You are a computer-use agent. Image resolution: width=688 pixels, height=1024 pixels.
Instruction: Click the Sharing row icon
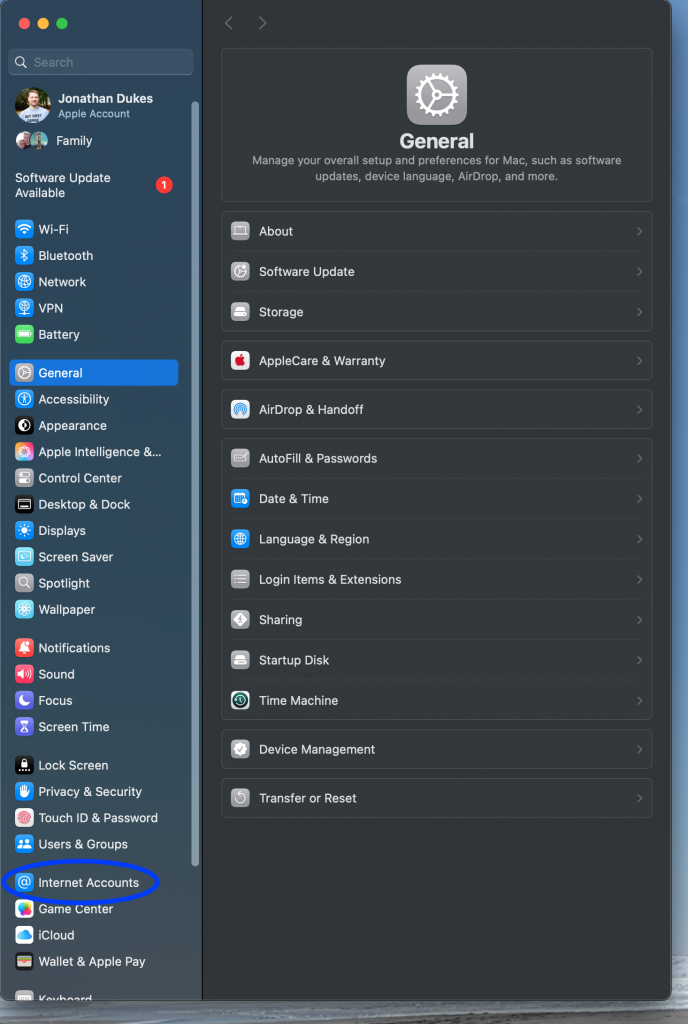point(240,620)
